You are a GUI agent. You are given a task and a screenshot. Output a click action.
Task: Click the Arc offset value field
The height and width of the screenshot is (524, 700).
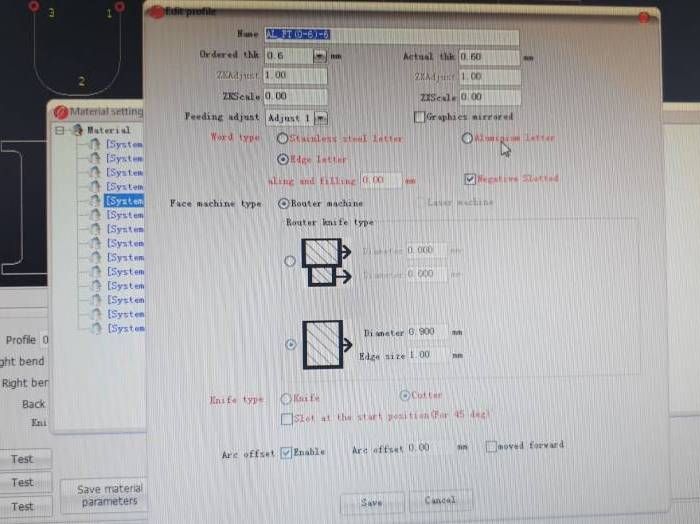[429, 447]
